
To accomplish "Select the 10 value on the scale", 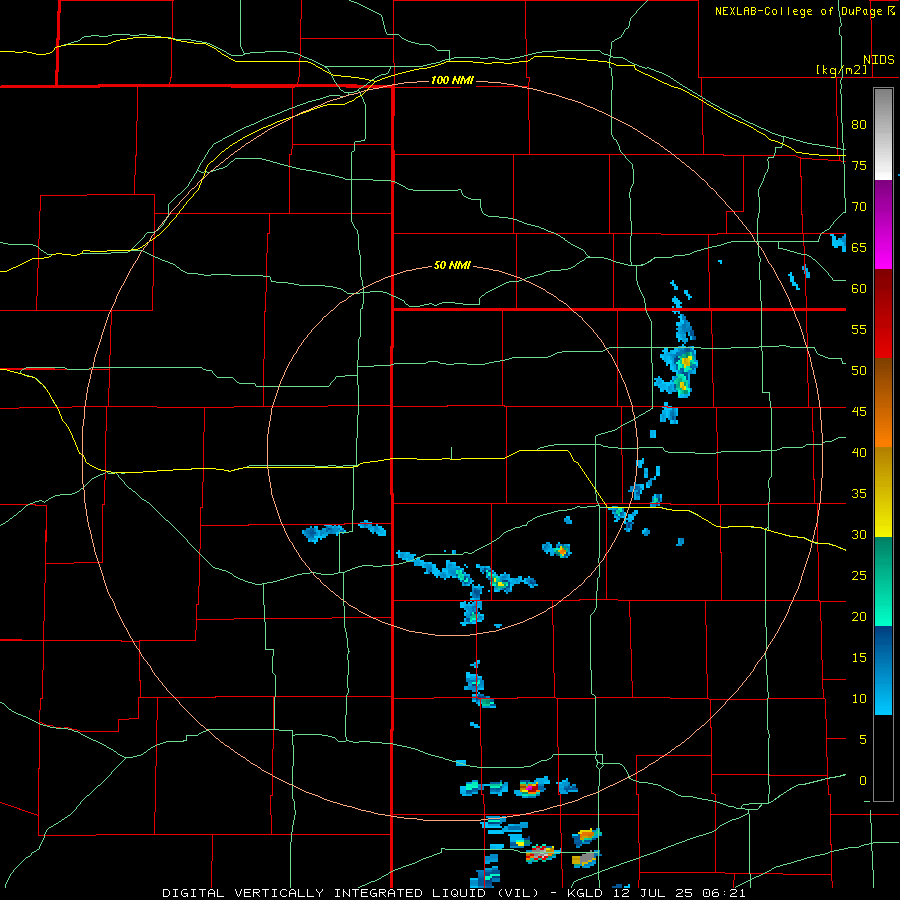I will 859,699.
